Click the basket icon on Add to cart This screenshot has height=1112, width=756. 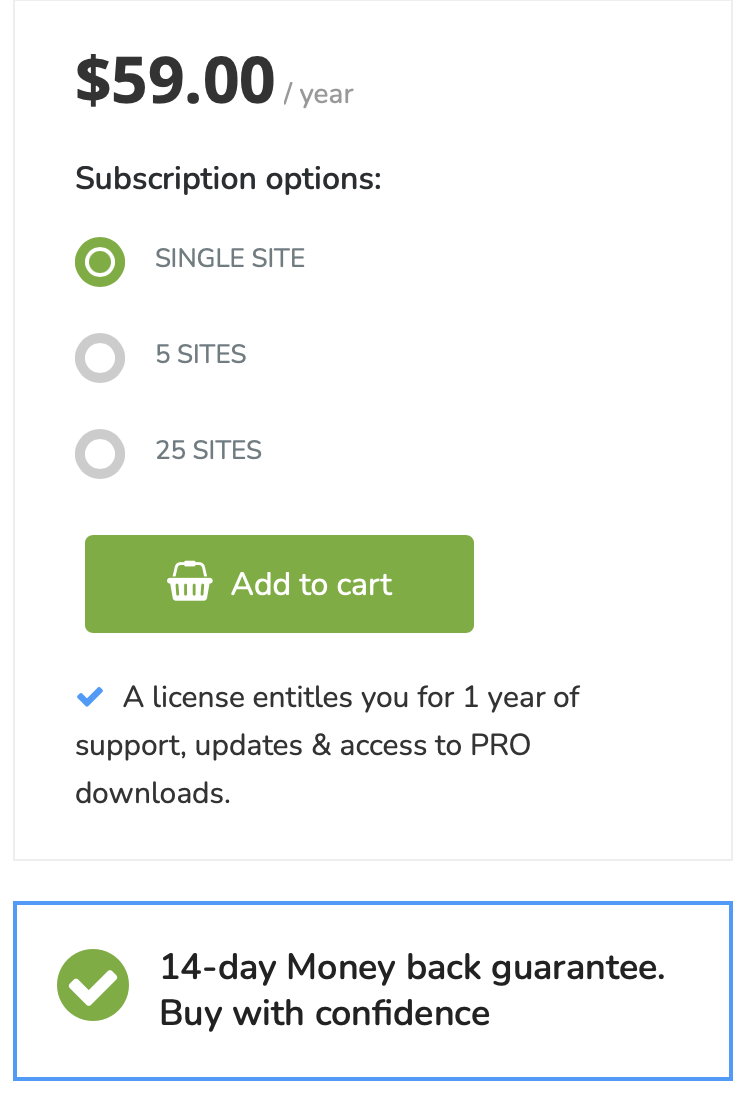(189, 582)
